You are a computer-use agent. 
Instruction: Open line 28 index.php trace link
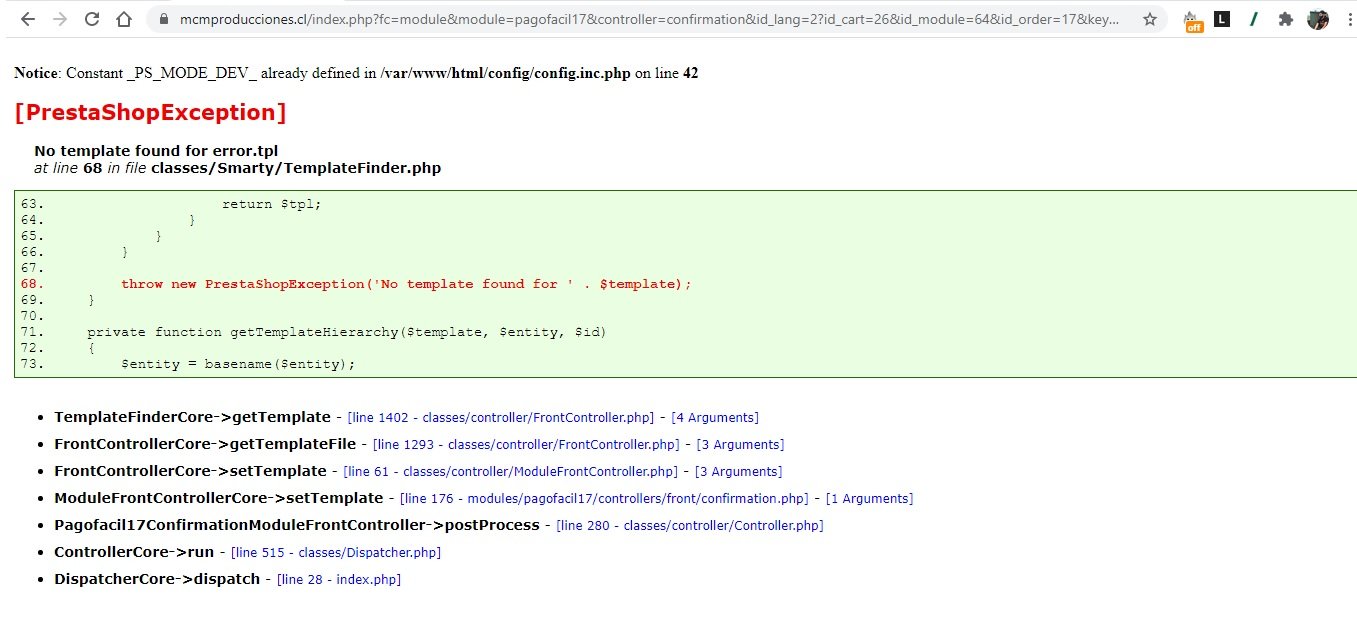click(x=339, y=579)
